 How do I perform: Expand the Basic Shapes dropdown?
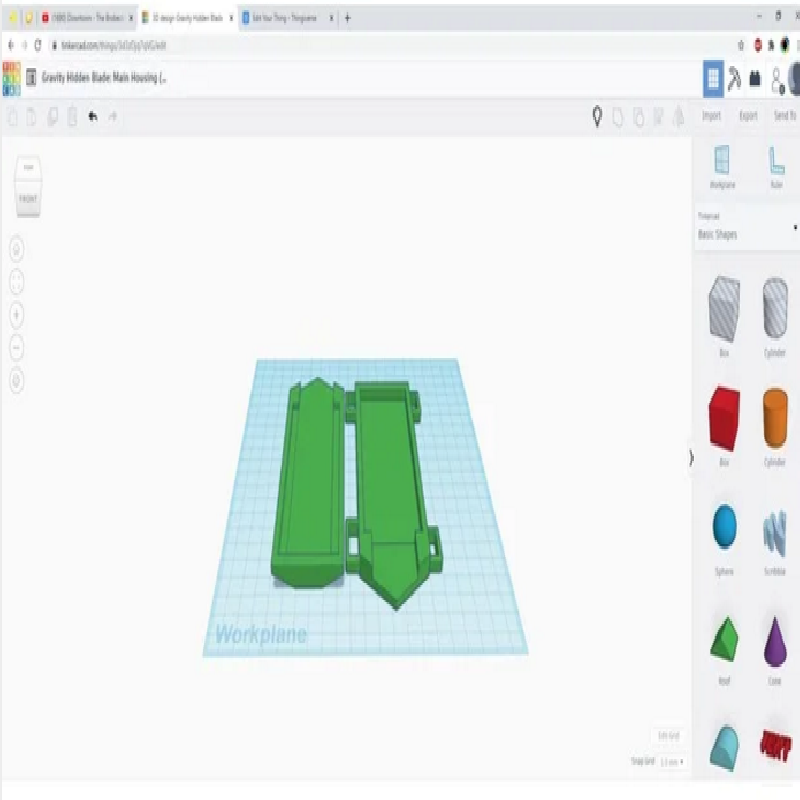coord(747,227)
